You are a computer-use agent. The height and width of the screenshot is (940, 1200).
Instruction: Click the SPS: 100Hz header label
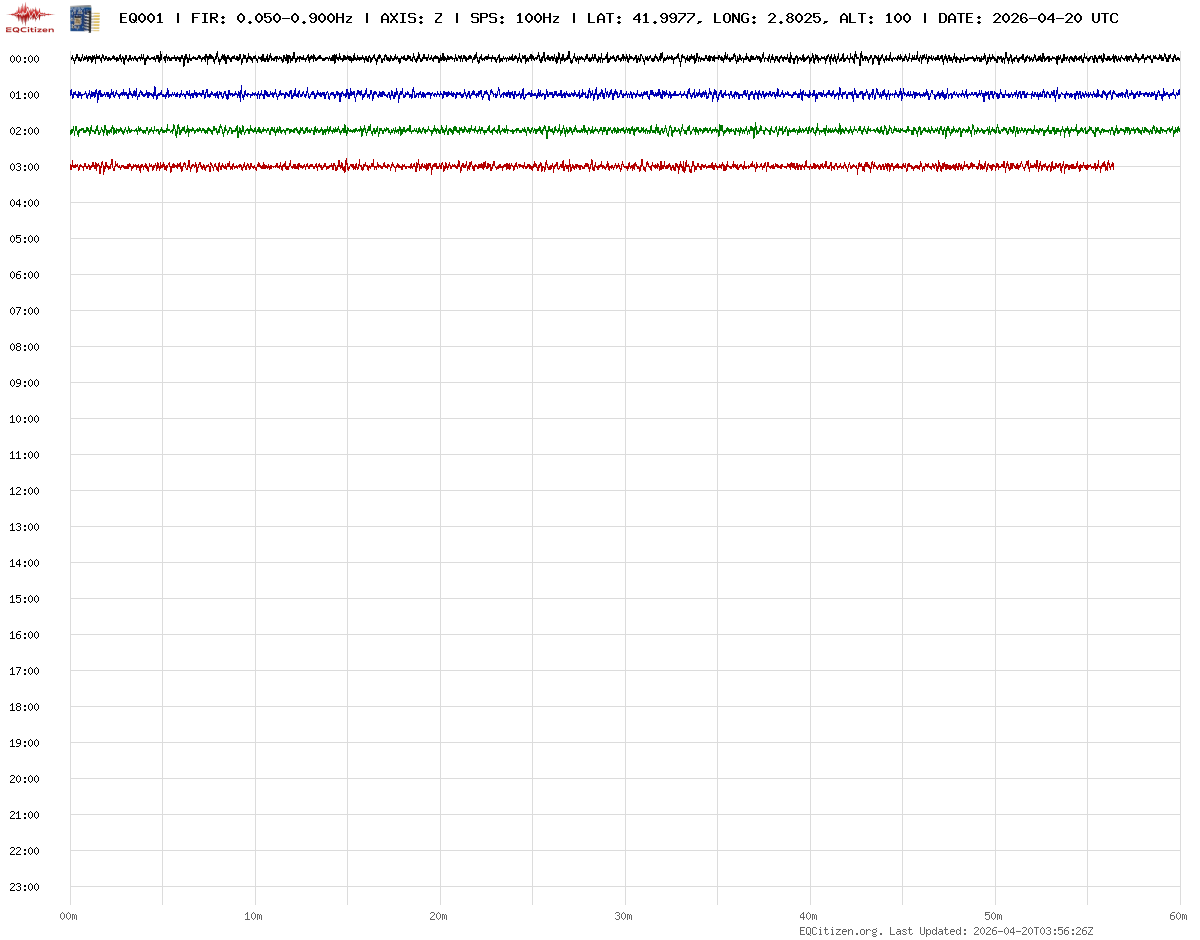point(514,19)
